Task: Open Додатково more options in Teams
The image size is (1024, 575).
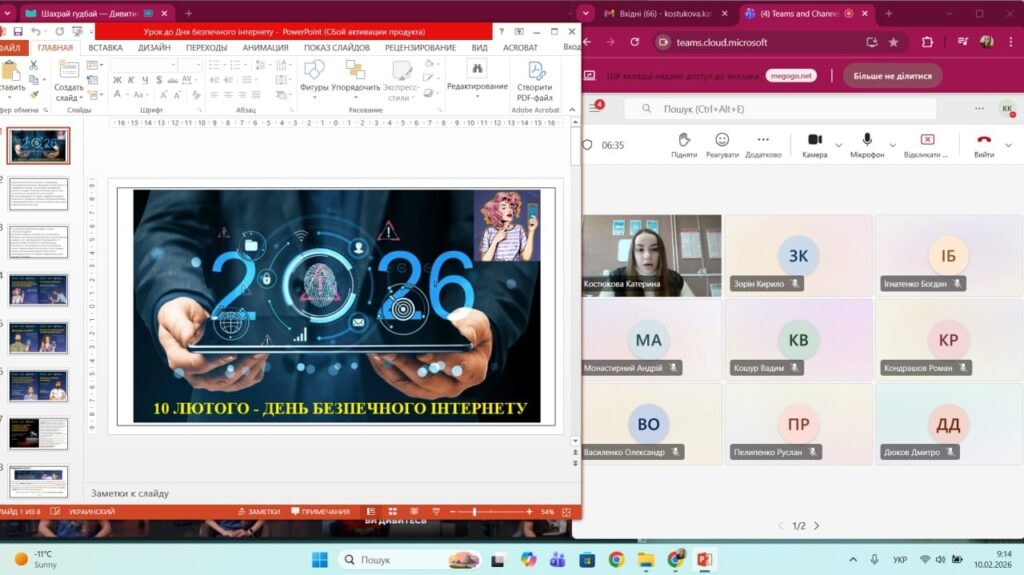Action: [763, 145]
